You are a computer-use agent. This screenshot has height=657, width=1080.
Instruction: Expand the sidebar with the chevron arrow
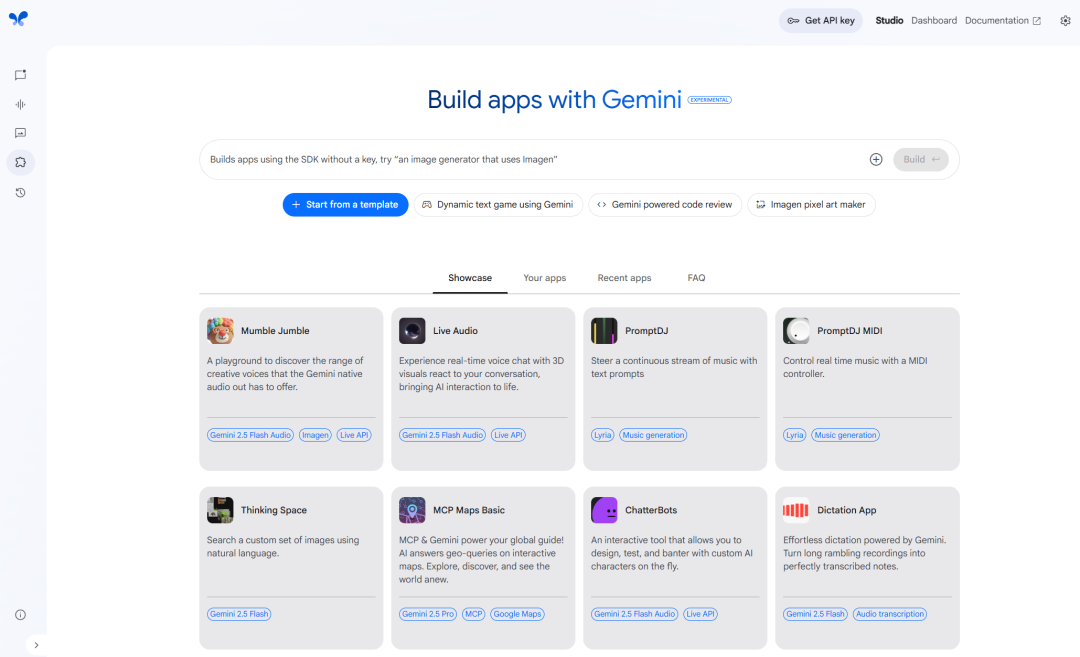coord(37,645)
